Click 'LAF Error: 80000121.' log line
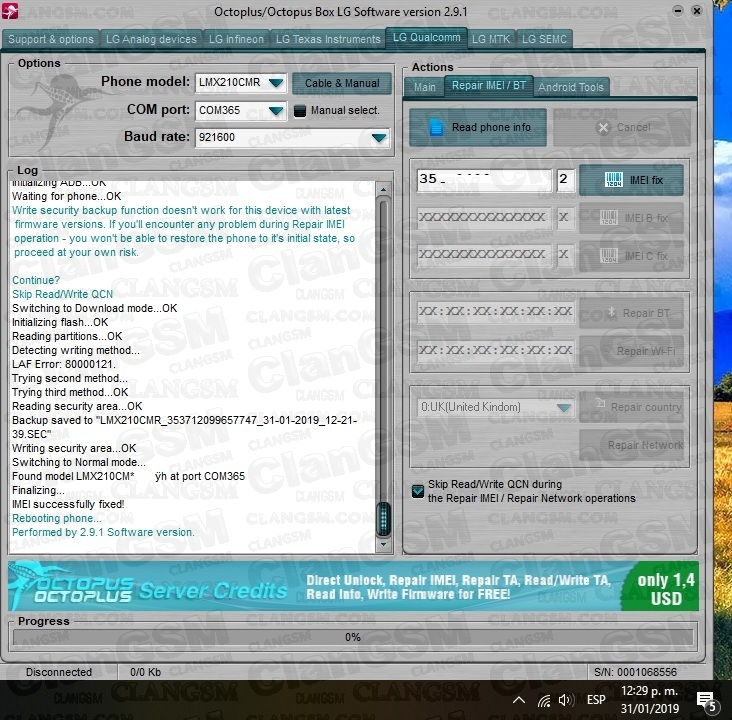 (x=64, y=364)
